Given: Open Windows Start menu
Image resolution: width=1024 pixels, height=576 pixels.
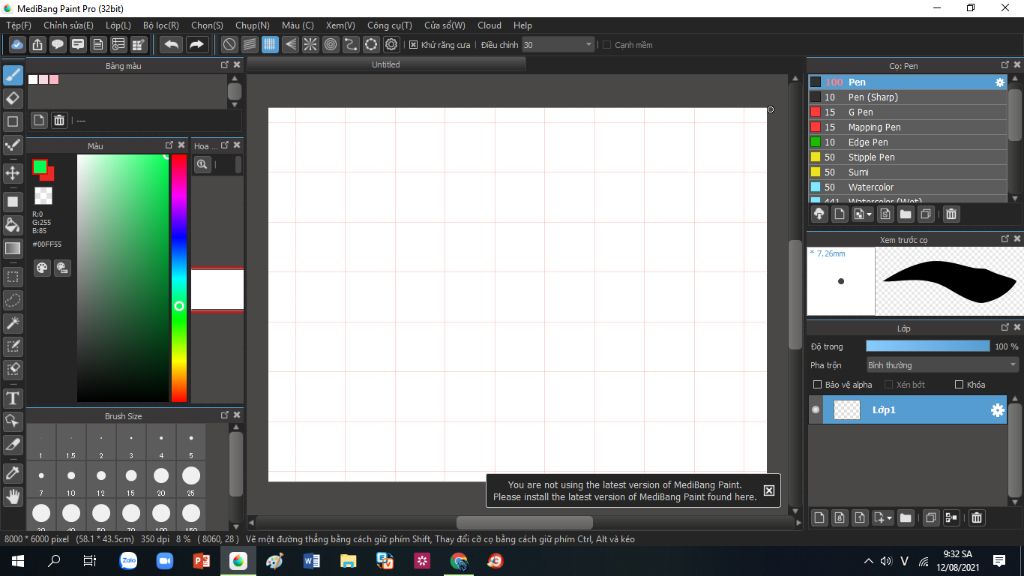Looking at the screenshot, I should click(18, 561).
